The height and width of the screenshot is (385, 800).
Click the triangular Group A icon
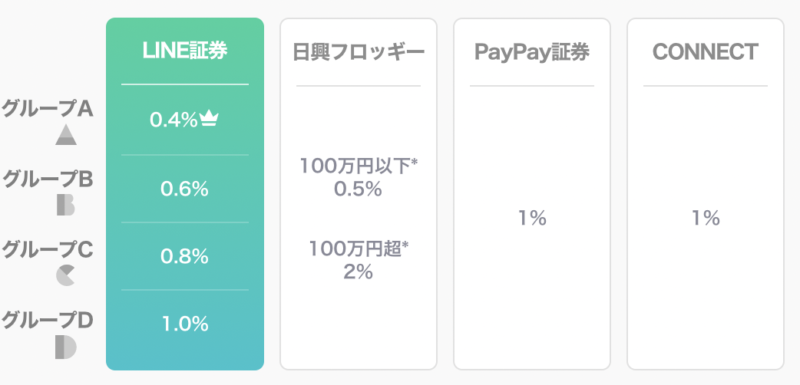pos(66,135)
